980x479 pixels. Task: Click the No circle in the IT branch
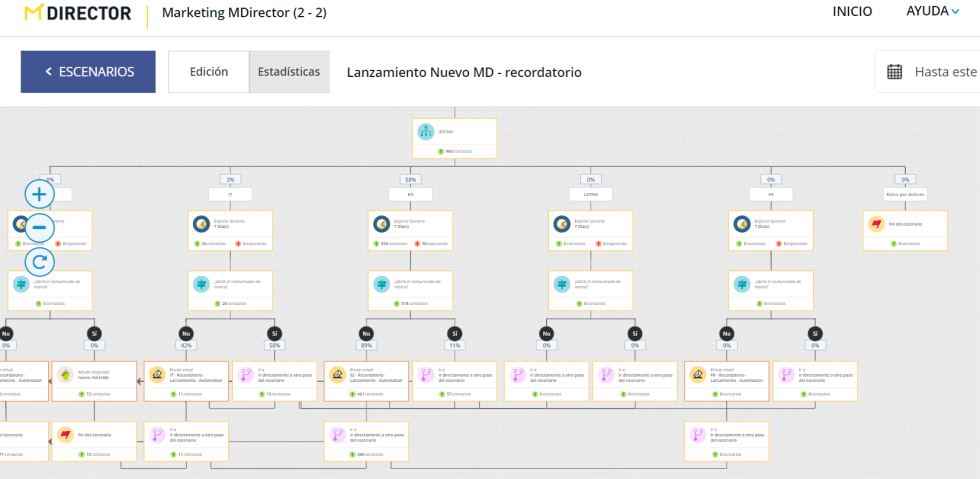click(186, 333)
